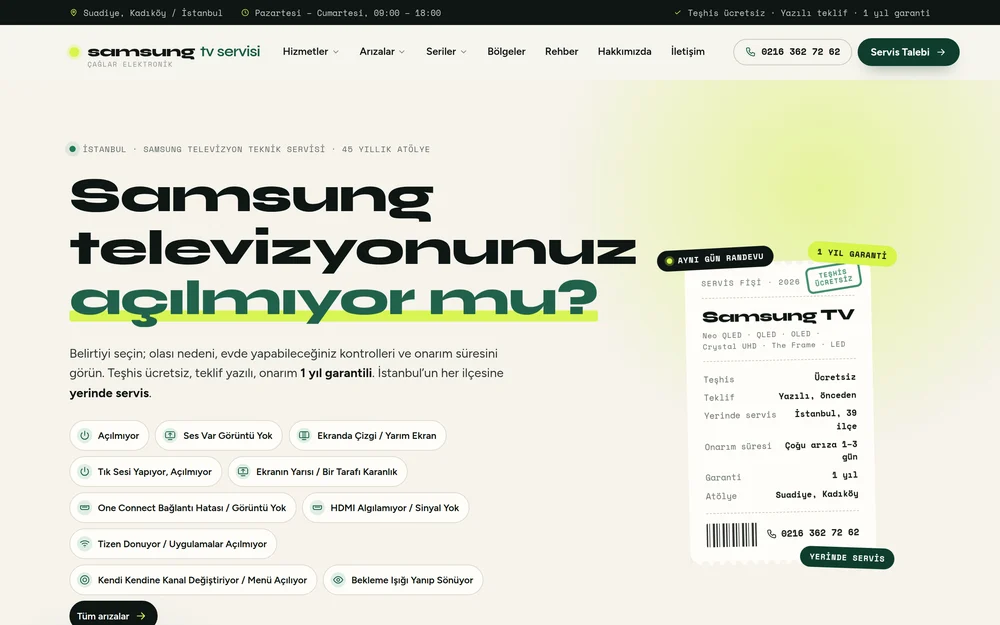1000x625 pixels.
Task: Click the arrow icon in Tüm arızalar button
Action: point(141,616)
